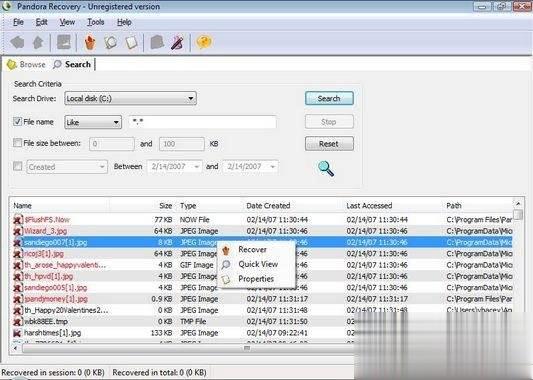Open the View menu
Viewport: 533px width, 380px height.
pos(67,22)
